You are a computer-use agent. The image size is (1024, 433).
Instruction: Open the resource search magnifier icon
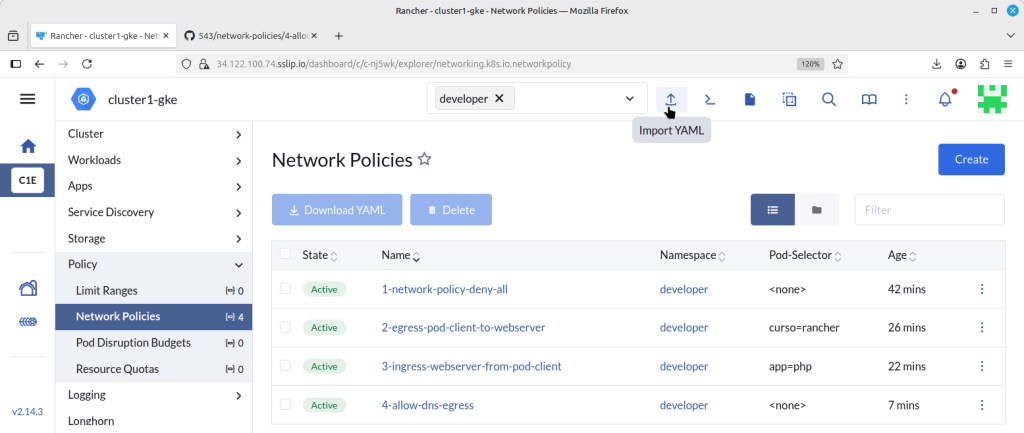point(829,99)
